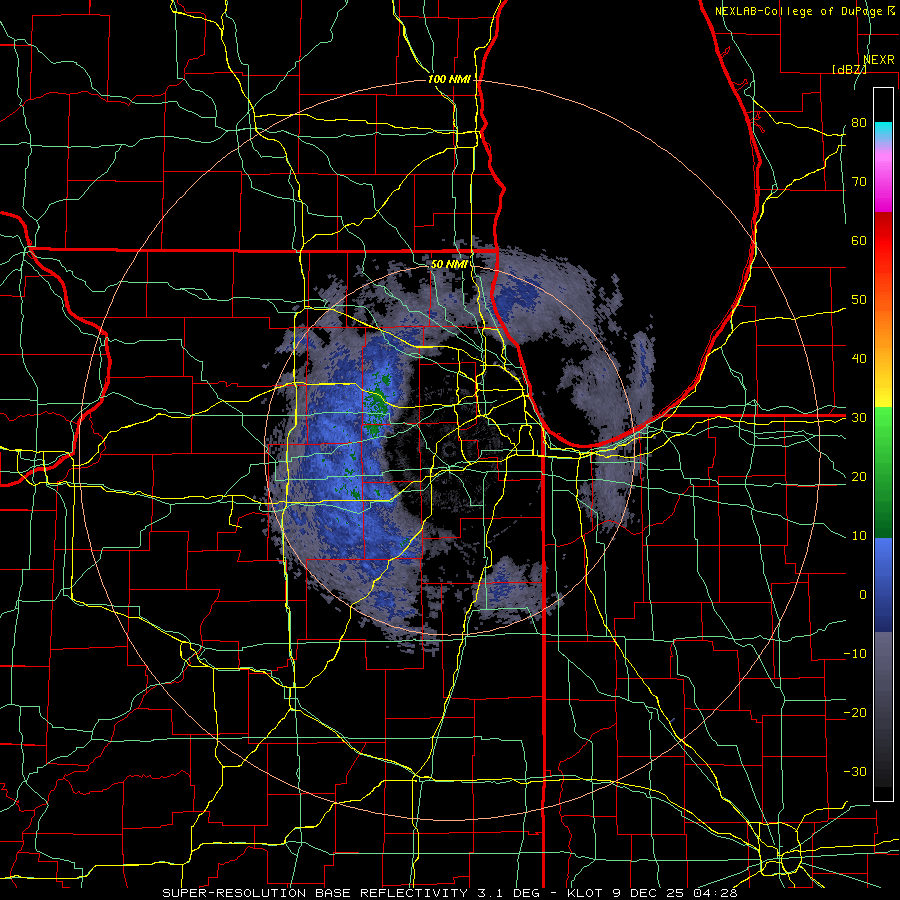
Task: Click the 80 dBZ scale value
Action: [859, 123]
